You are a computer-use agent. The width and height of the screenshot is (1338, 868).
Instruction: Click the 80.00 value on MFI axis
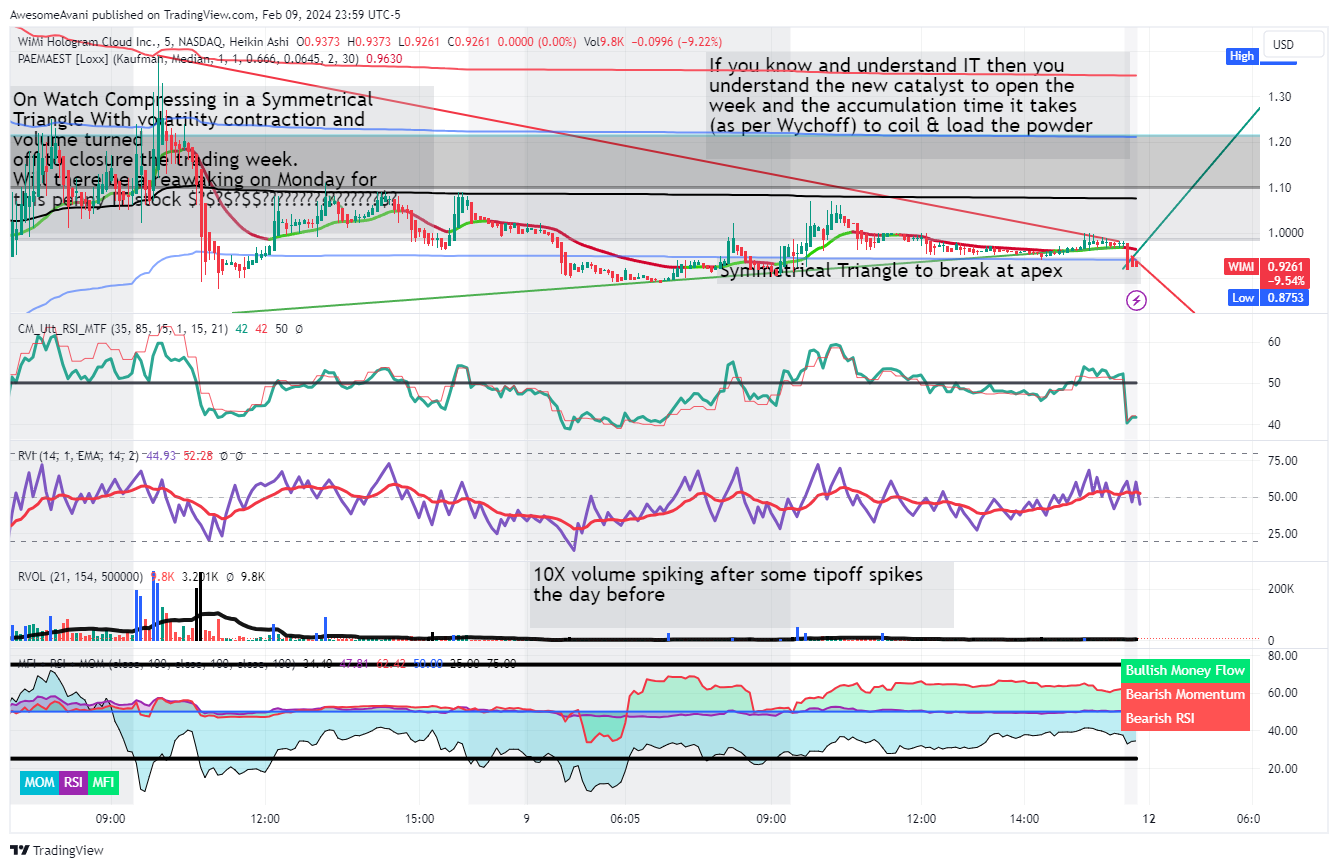click(1283, 656)
